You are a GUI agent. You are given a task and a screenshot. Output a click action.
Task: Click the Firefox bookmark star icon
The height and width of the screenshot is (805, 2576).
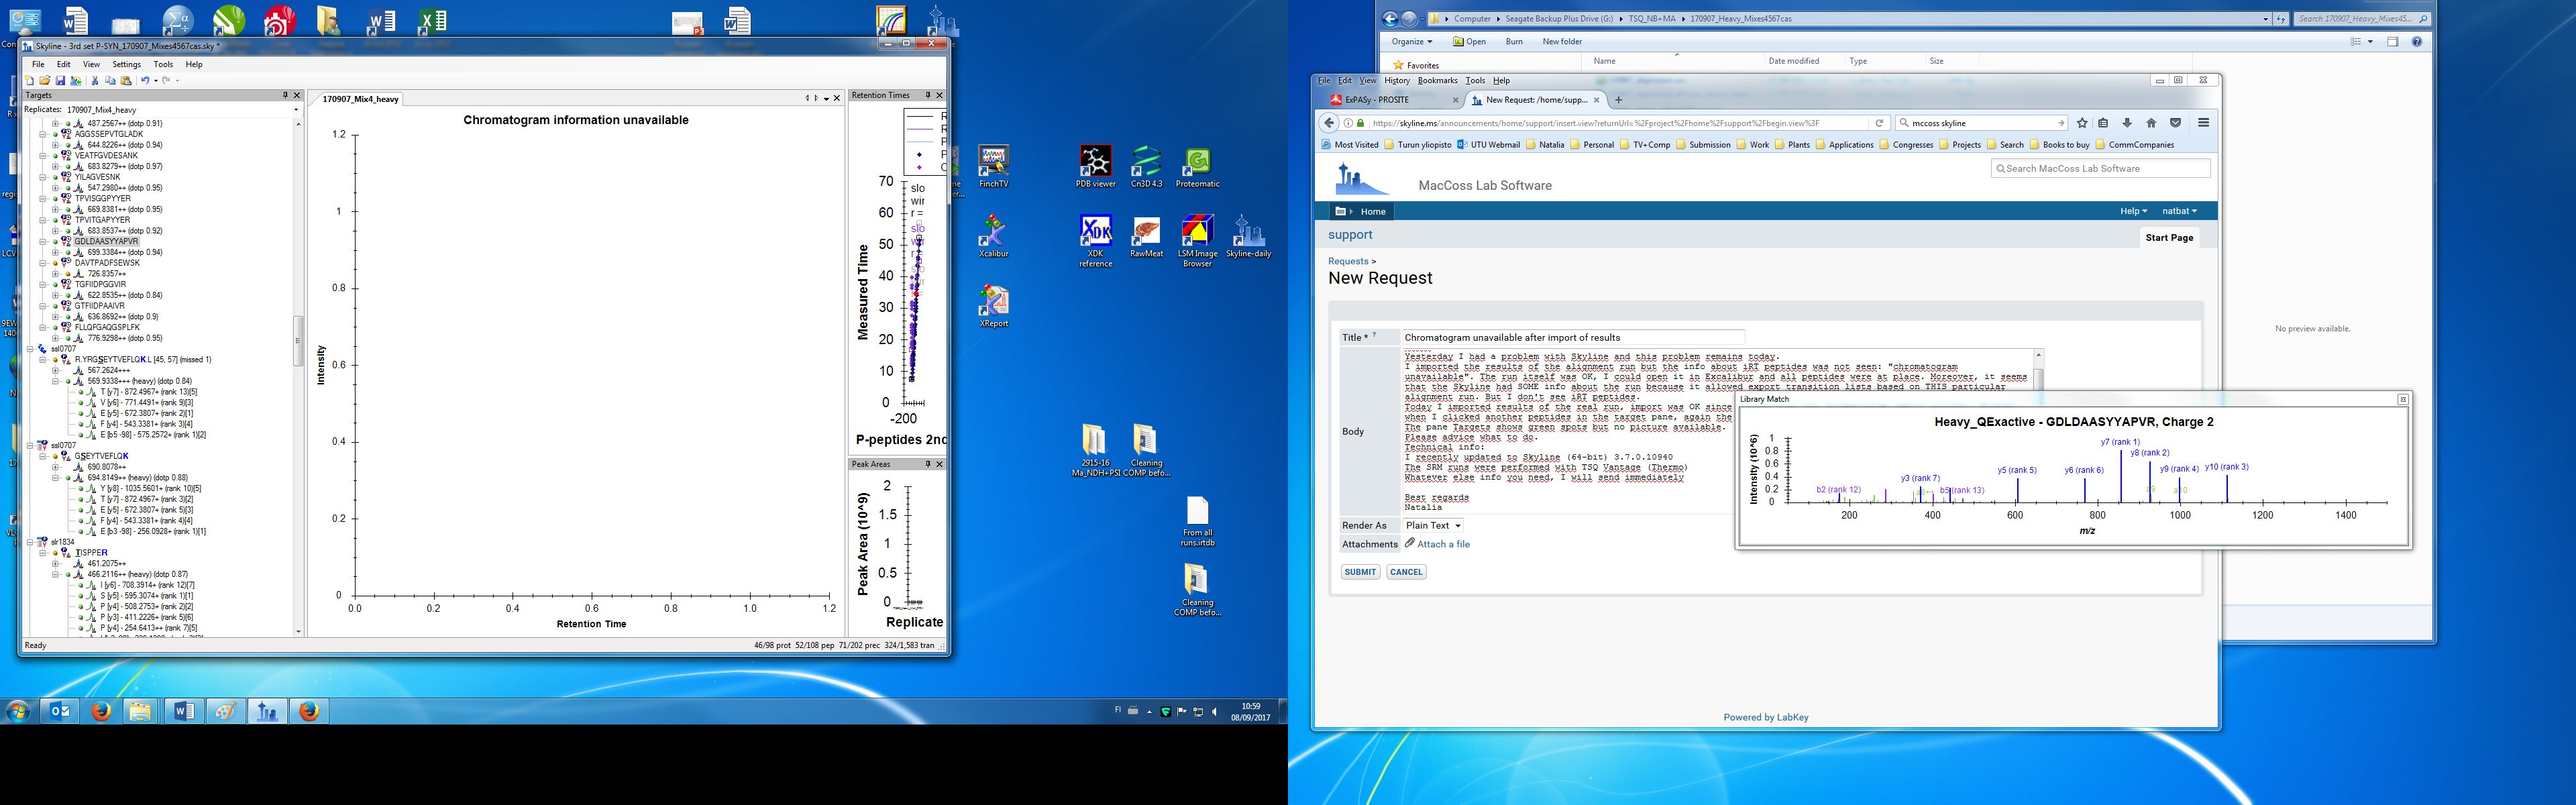pyautogui.click(x=2082, y=123)
